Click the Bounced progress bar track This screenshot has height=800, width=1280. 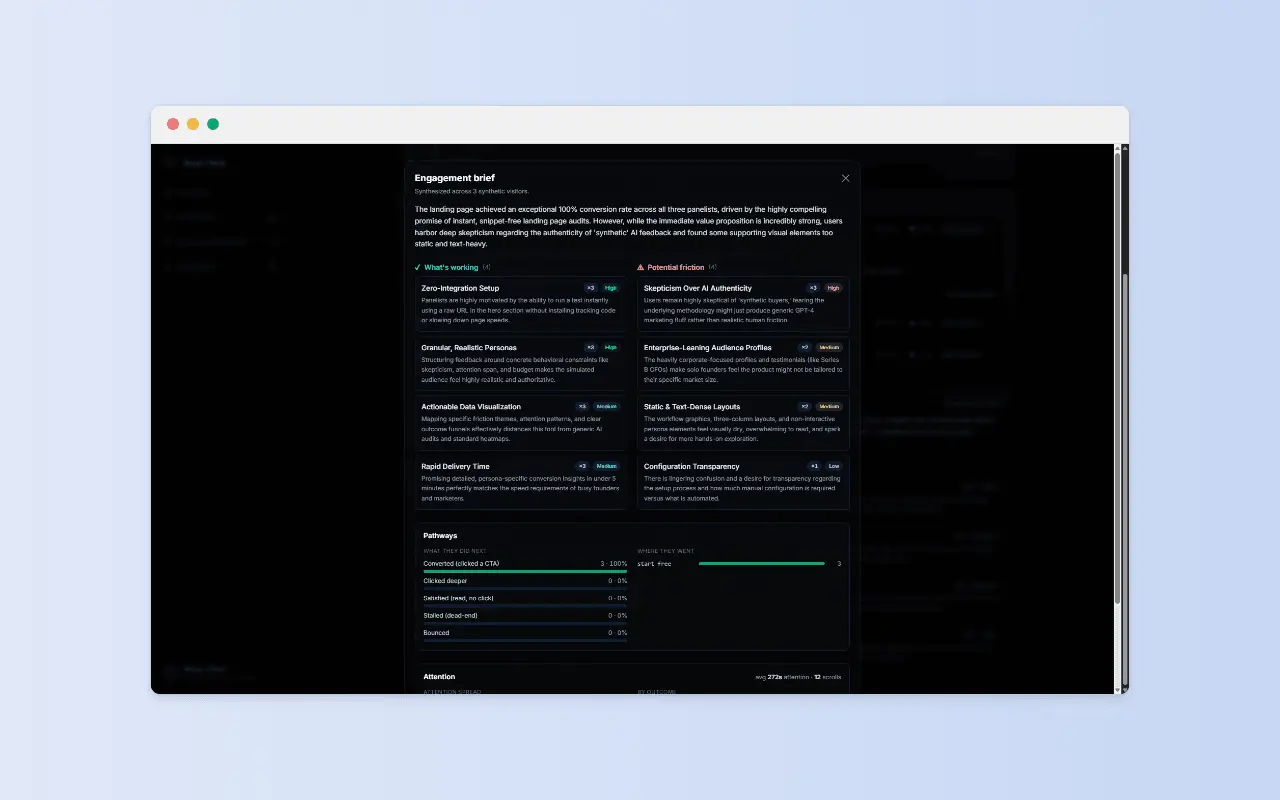pos(525,640)
